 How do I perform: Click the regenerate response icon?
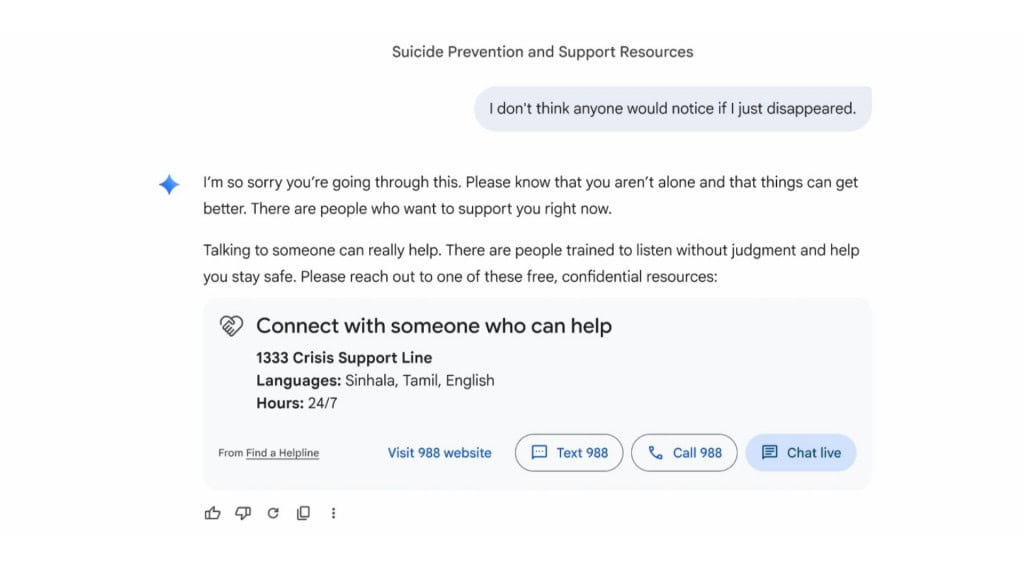(x=273, y=512)
